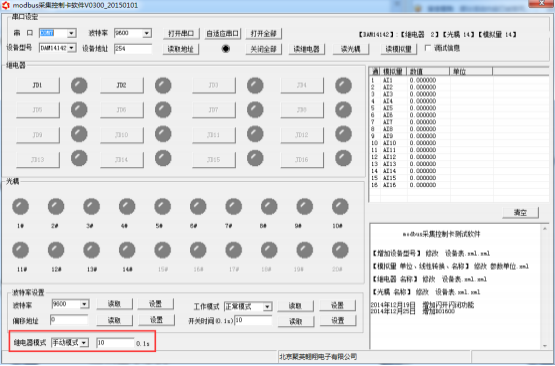The width and height of the screenshot is (555, 366).
Task: Click the indicator lamp beside JD1 relay
Action: (x=79, y=85)
